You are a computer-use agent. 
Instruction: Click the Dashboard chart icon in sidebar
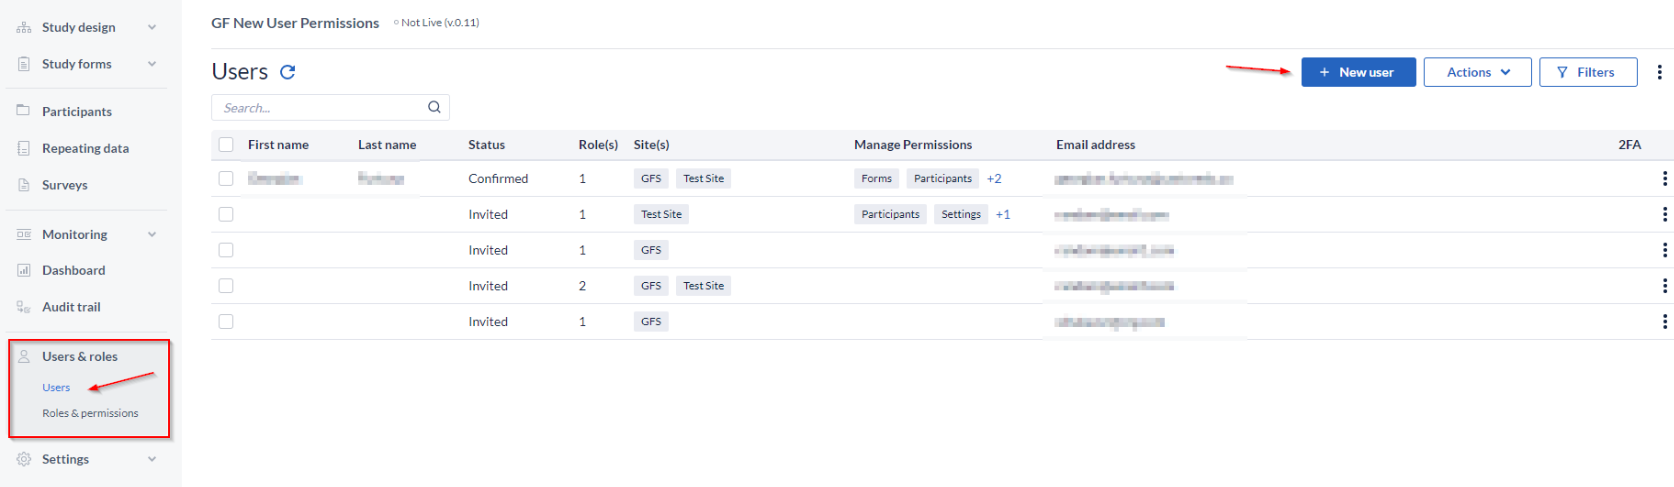pos(24,270)
